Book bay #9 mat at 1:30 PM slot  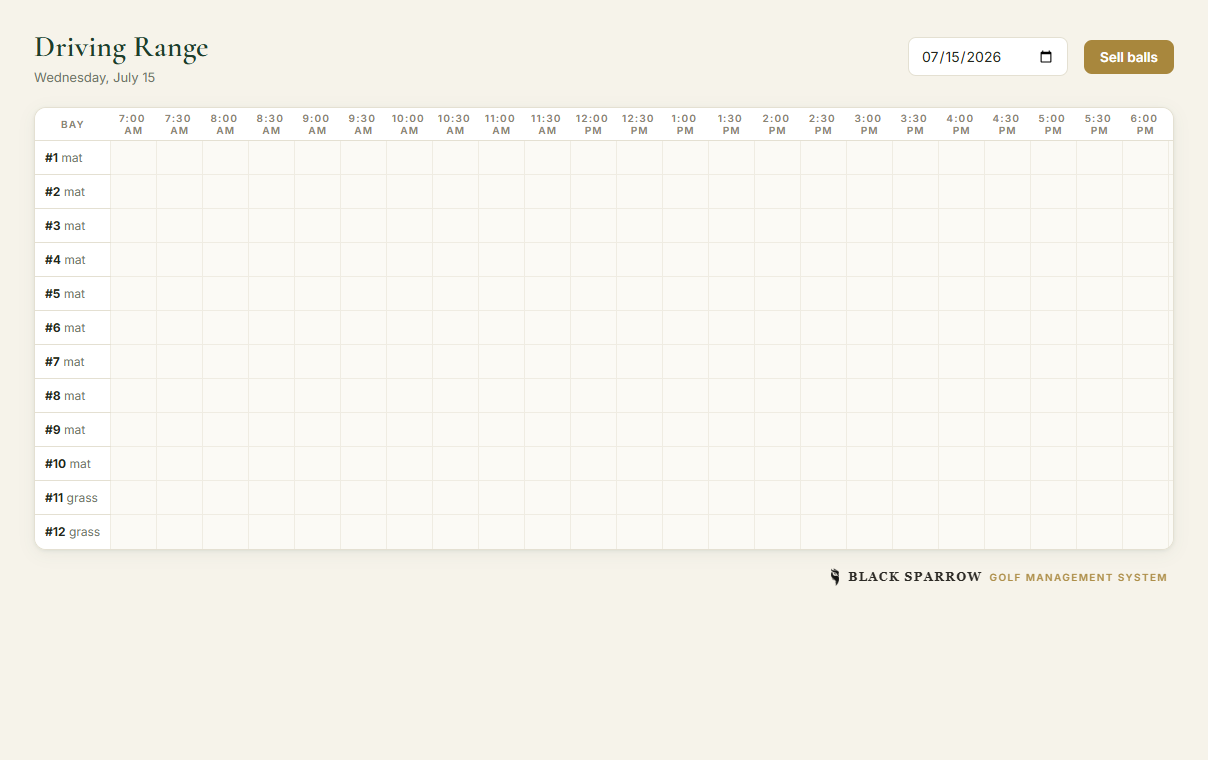[732, 430]
